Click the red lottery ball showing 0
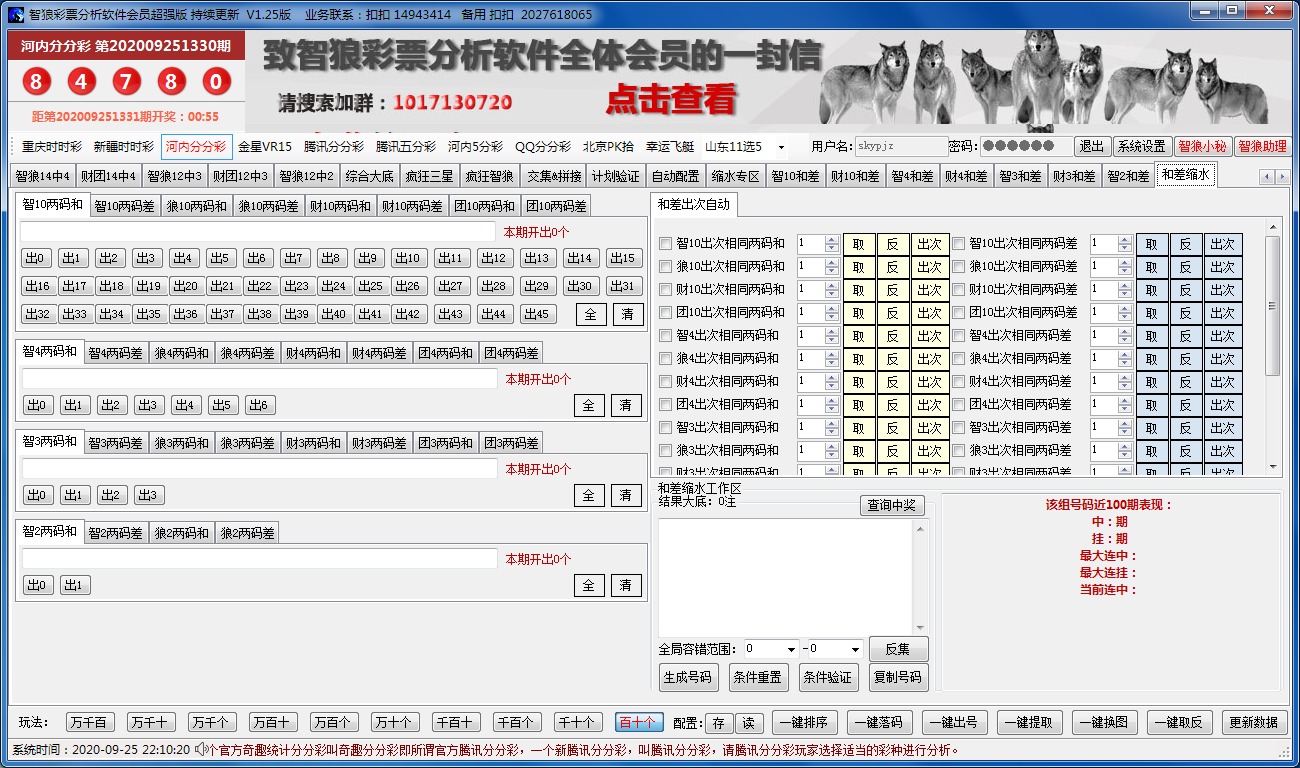Image resolution: width=1300 pixels, height=768 pixels. [x=216, y=81]
